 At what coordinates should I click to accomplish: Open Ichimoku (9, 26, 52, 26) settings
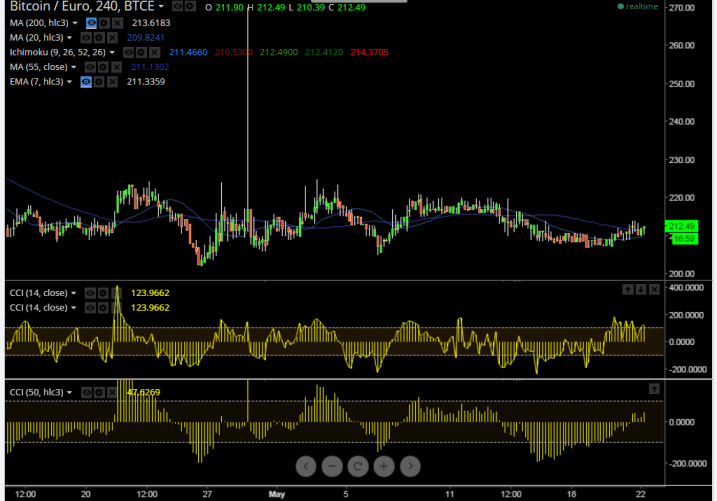point(141,52)
